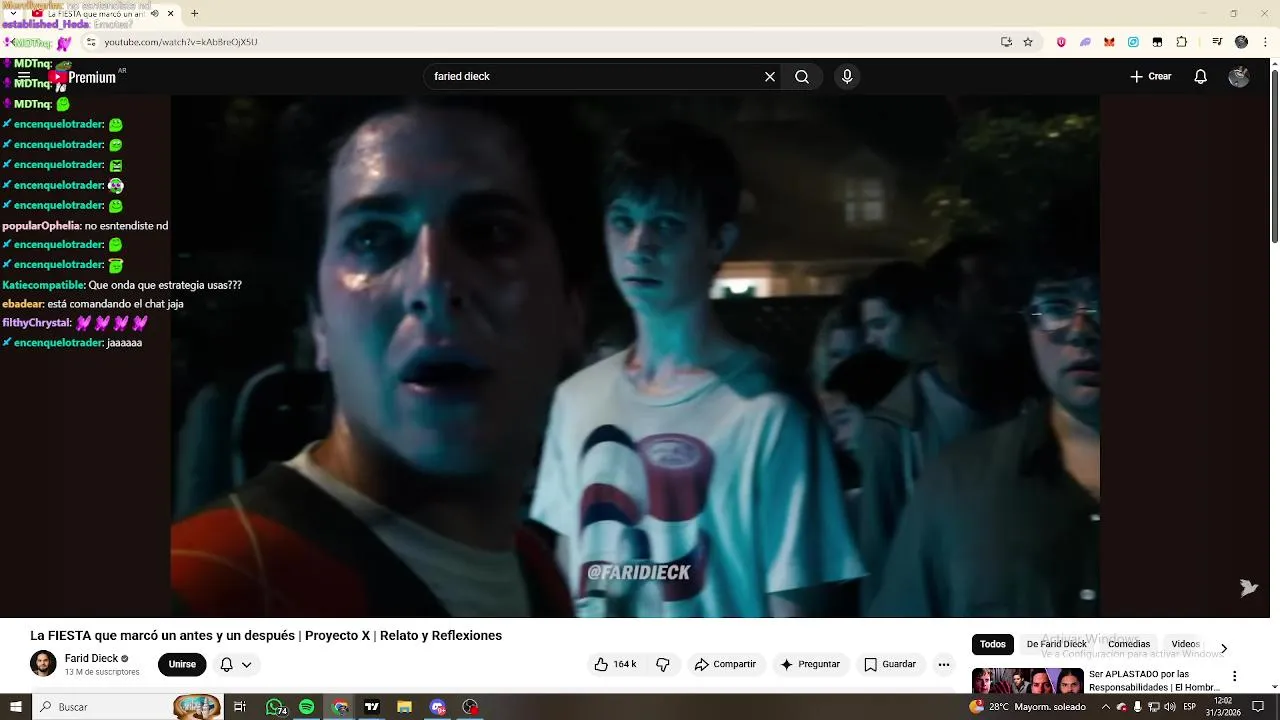Open the MetaMask fox extension
The width and height of the screenshot is (1280, 720).
(x=1109, y=42)
